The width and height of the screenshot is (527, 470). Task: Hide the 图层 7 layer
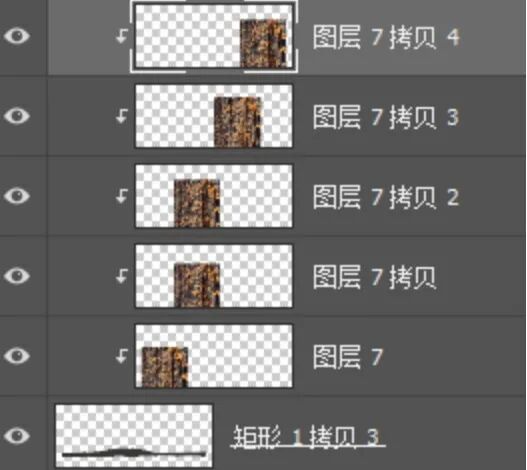17,355
